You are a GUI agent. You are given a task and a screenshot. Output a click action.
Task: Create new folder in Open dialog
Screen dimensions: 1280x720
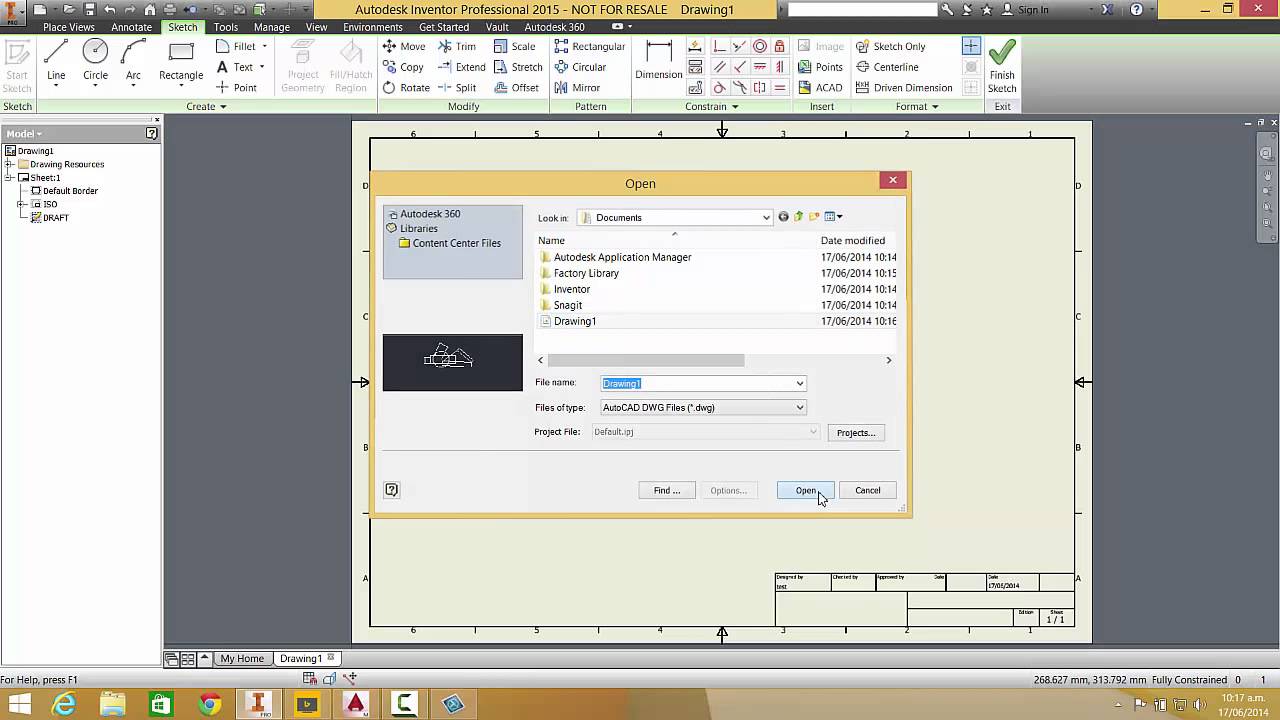tap(814, 217)
